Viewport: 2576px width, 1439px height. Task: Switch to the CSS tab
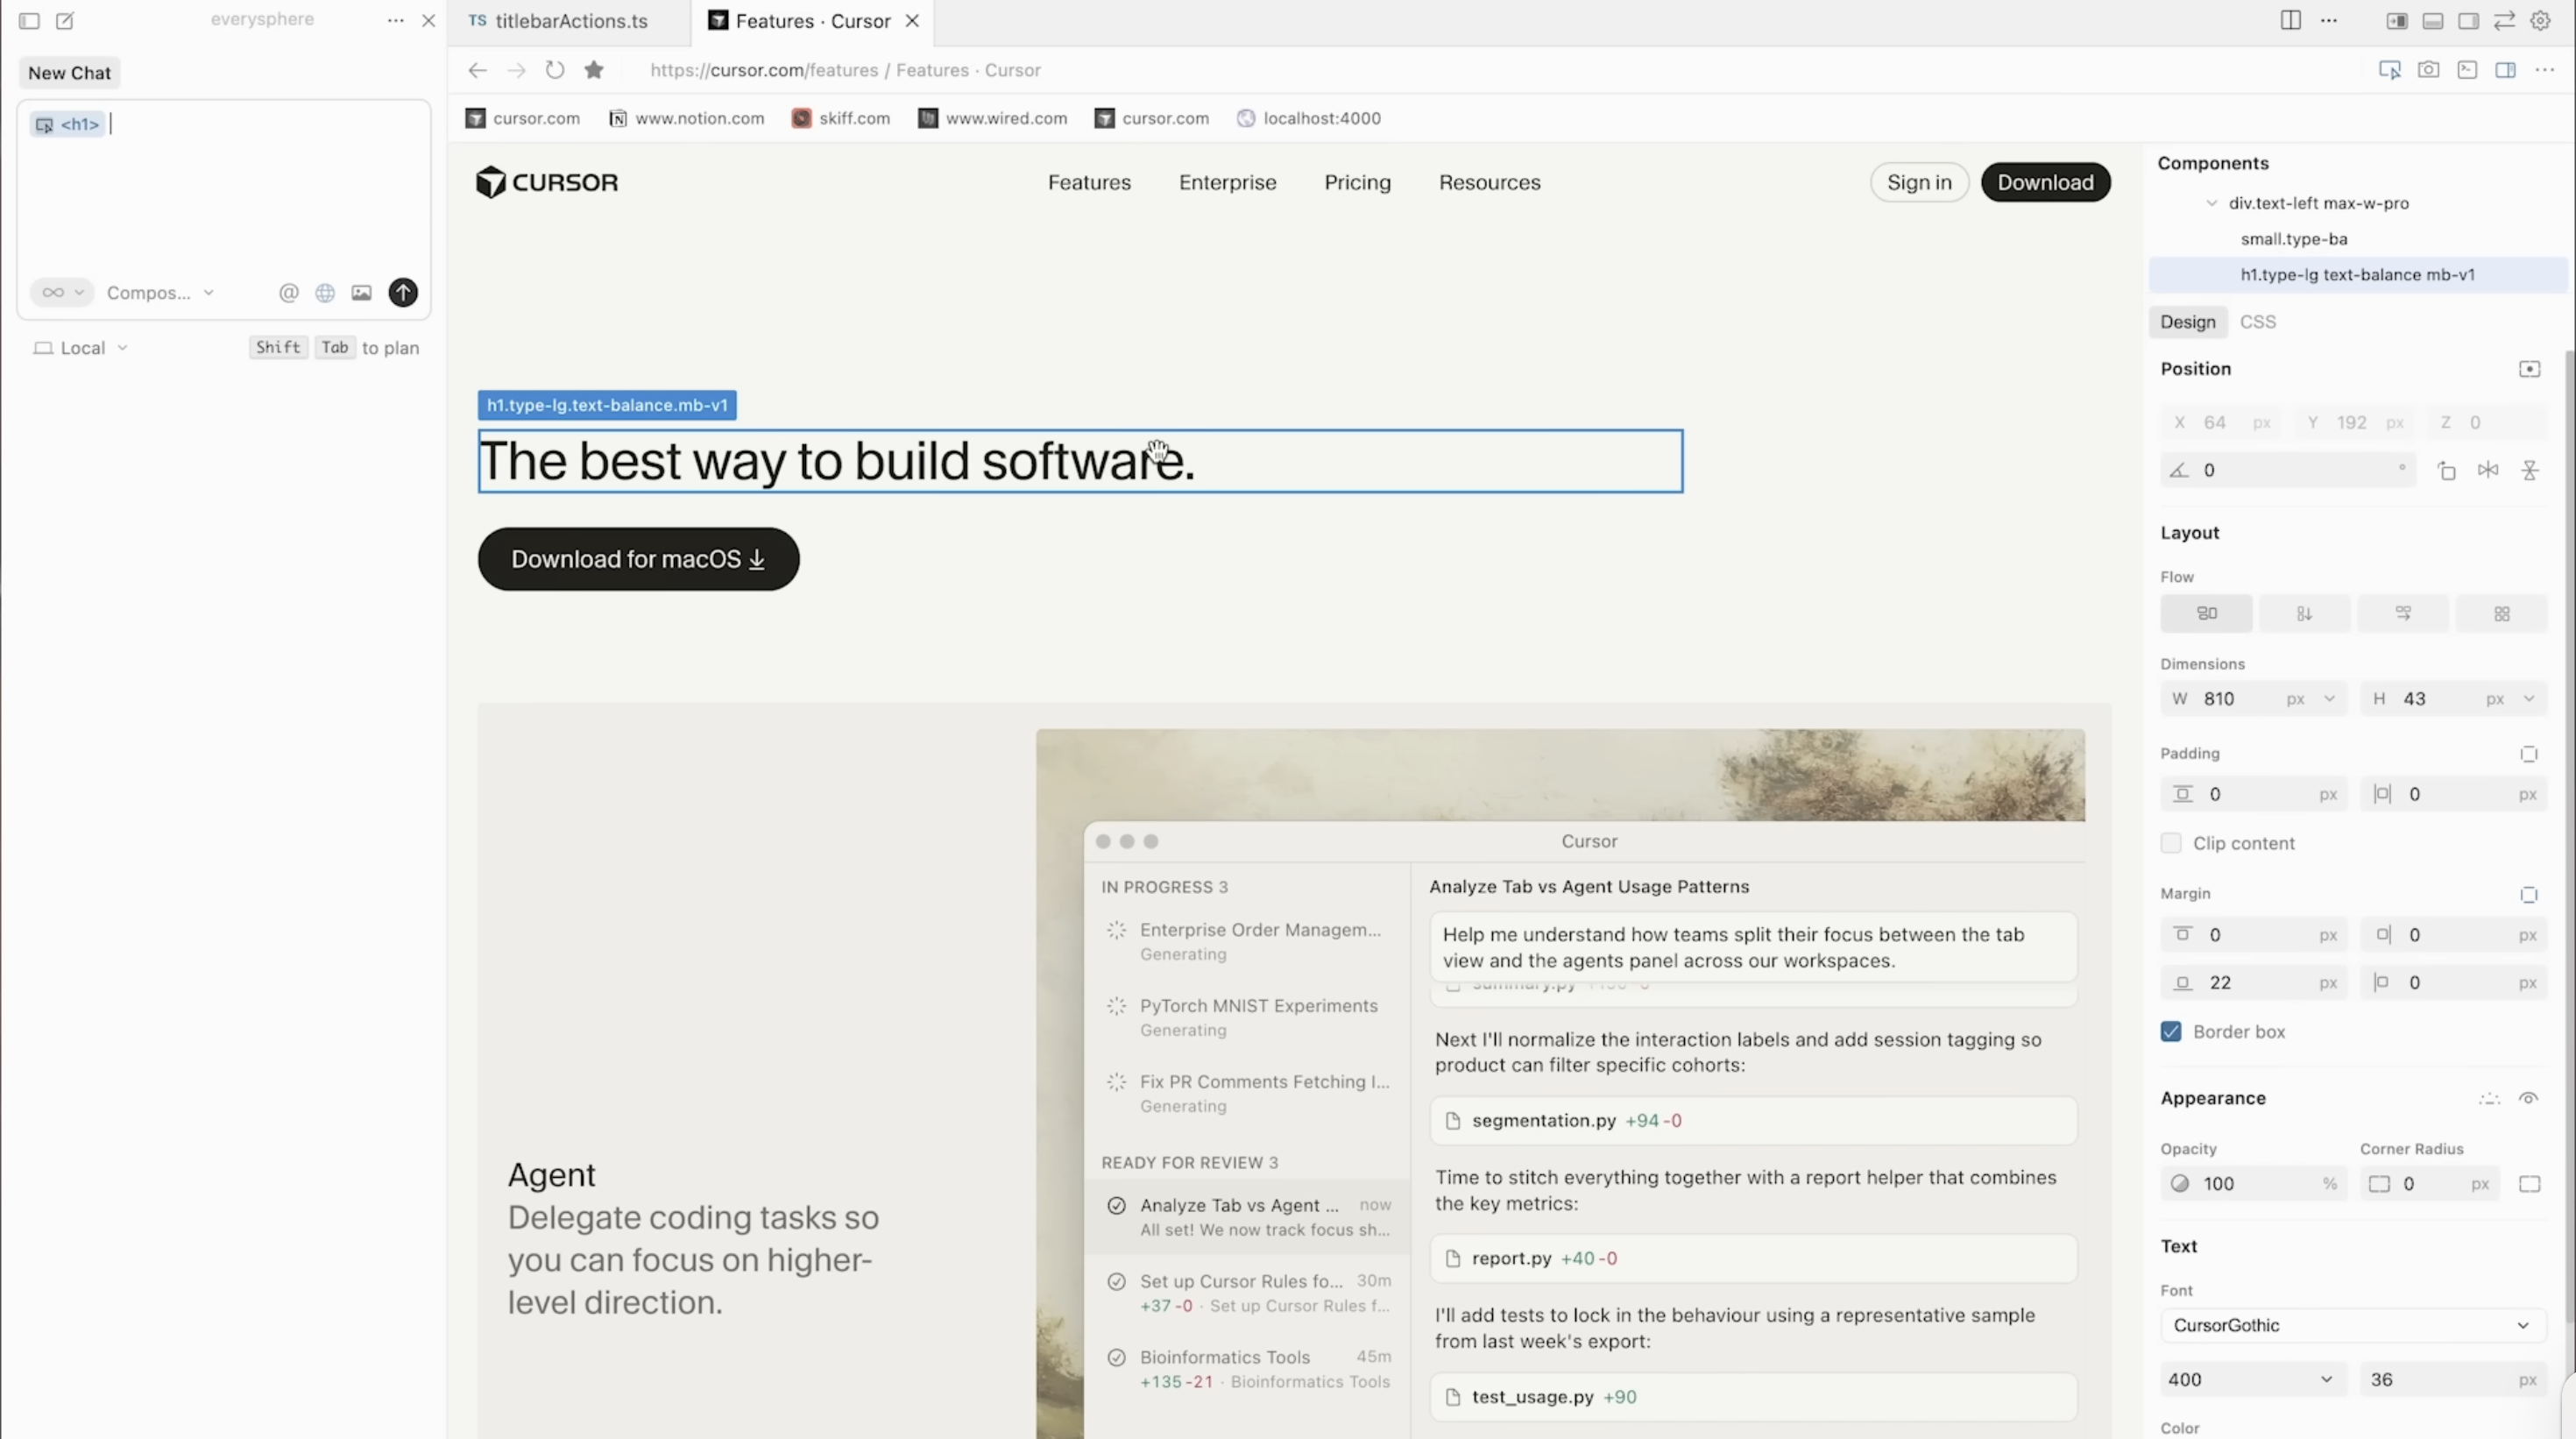point(2258,321)
